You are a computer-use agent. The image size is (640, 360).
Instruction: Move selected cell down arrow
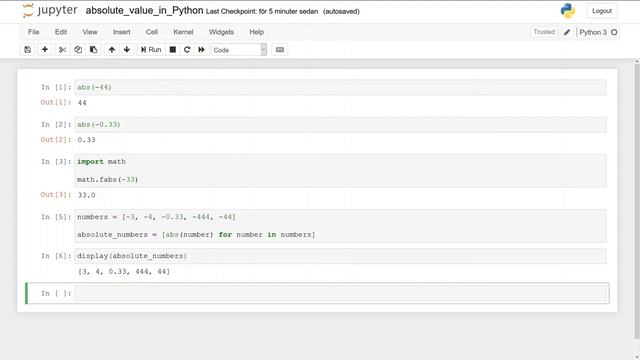pyautogui.click(x=127, y=50)
